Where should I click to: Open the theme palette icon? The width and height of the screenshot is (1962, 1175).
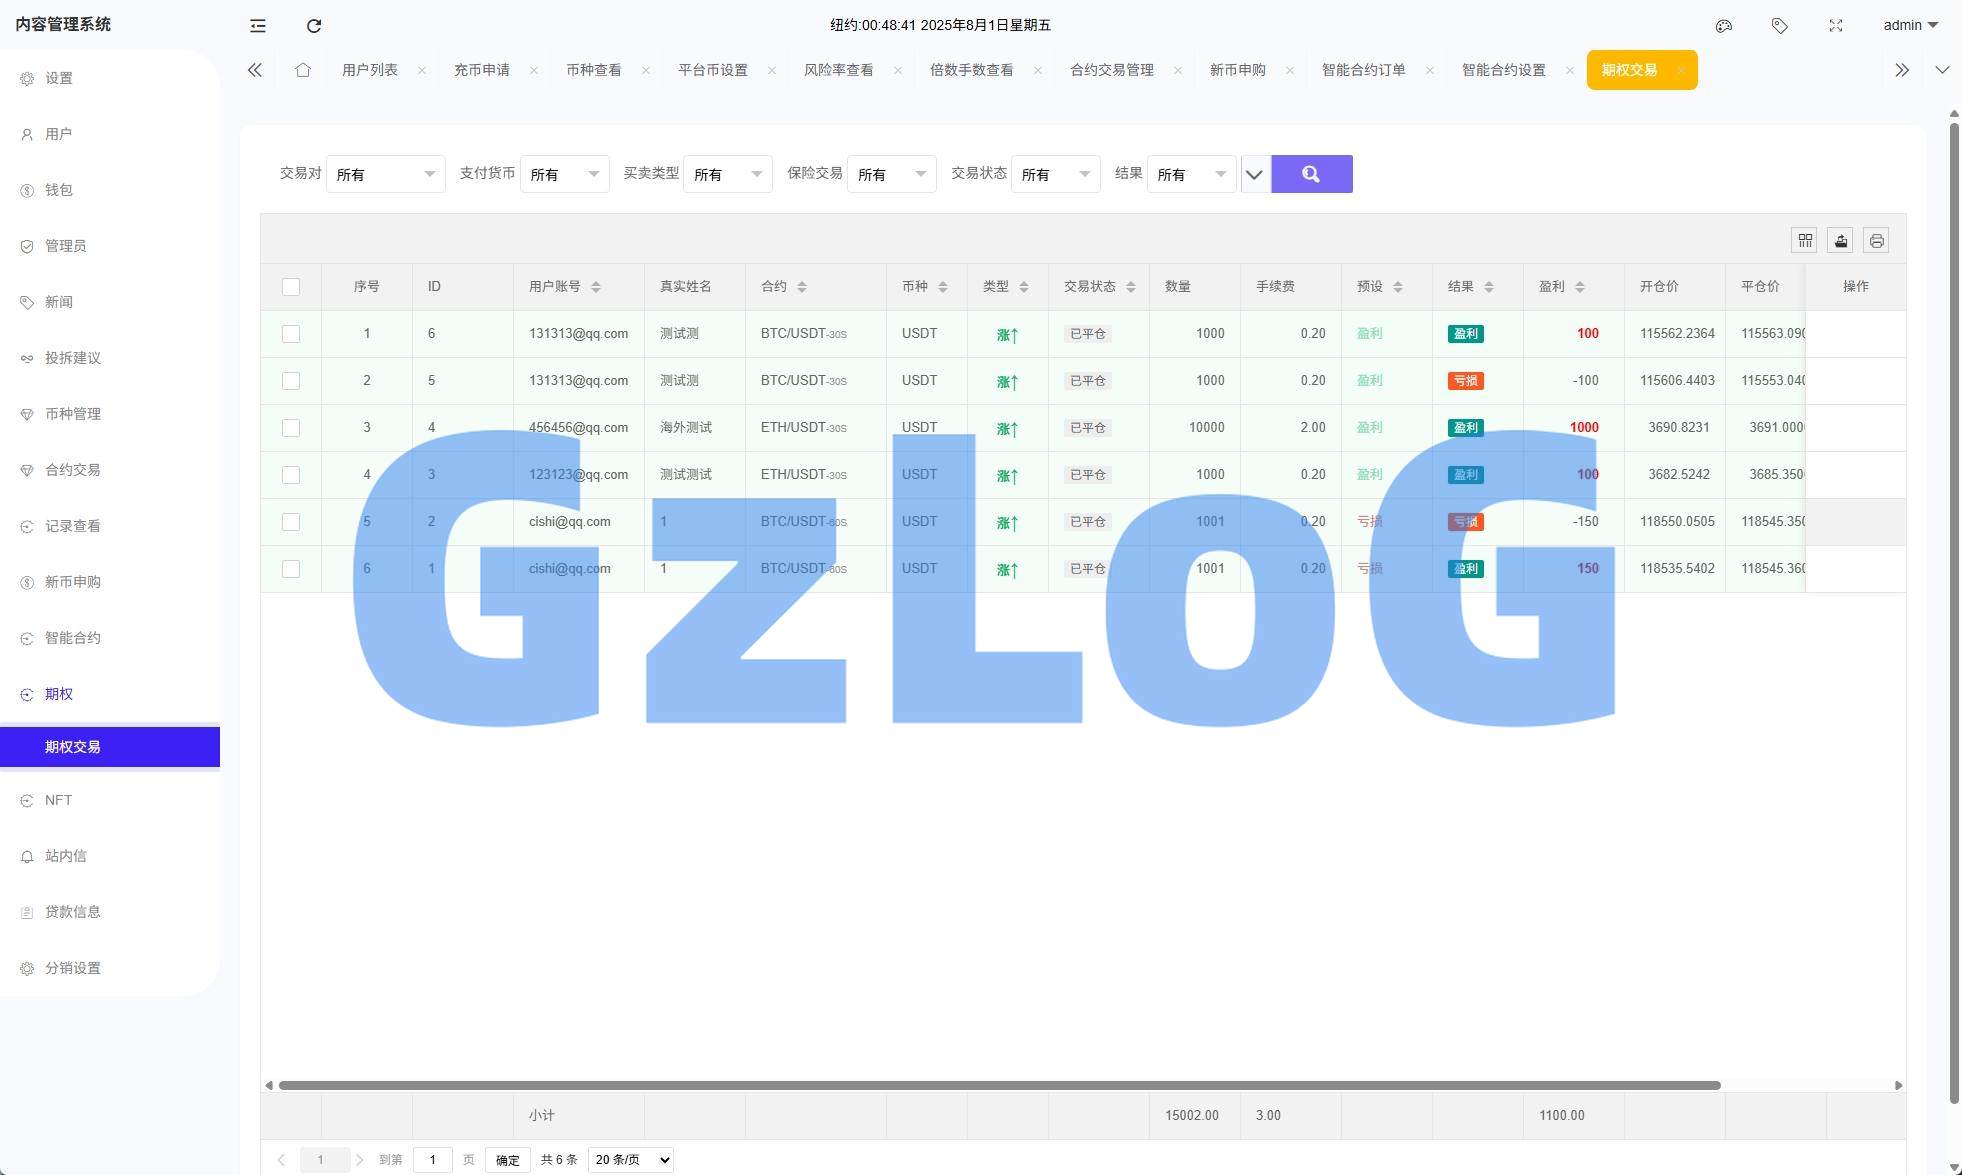tap(1724, 26)
